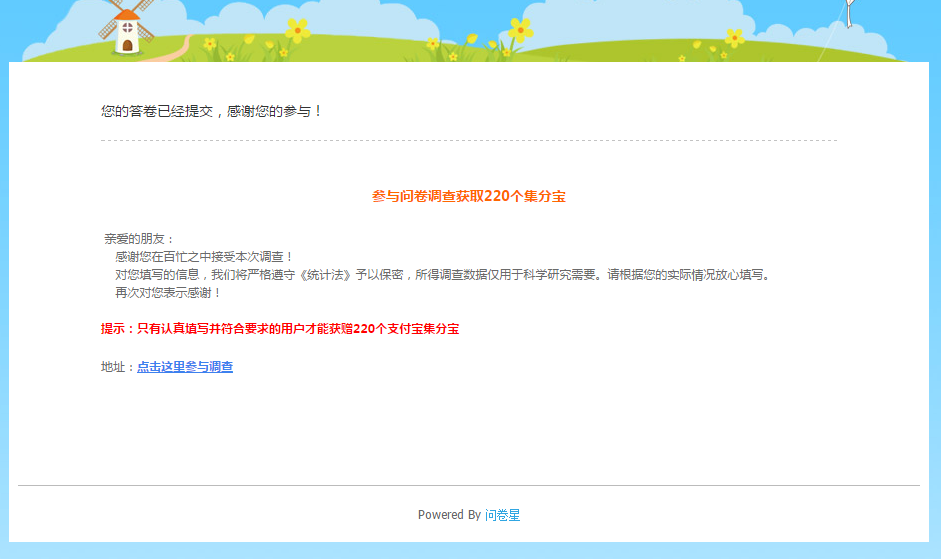The image size is (941, 559).
Task: Click the red 提示 notice about 220个支付宝集分宝
Action: (x=280, y=329)
